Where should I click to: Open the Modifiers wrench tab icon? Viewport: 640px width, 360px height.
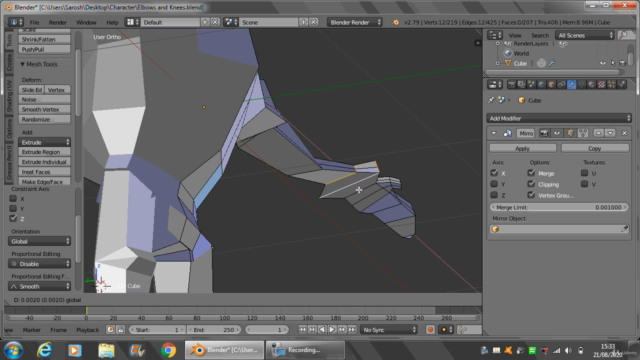click(571, 84)
